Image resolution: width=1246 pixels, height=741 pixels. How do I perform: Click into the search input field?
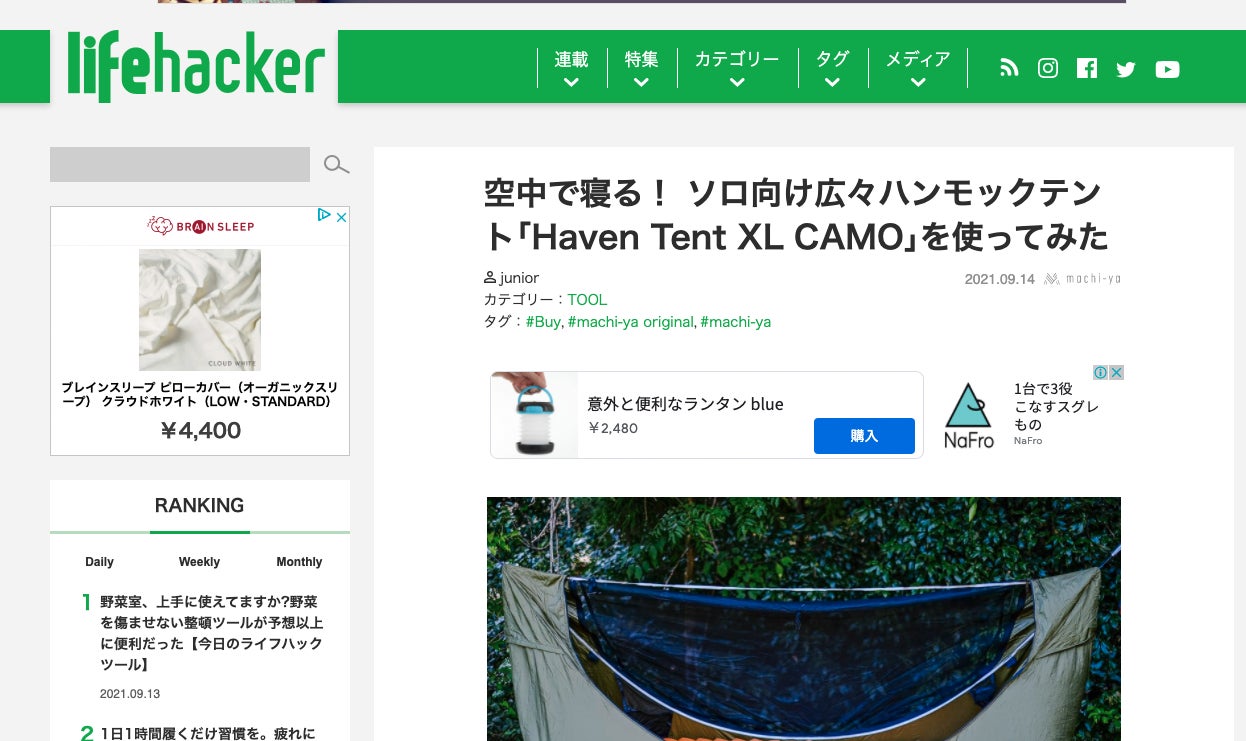tap(180, 165)
